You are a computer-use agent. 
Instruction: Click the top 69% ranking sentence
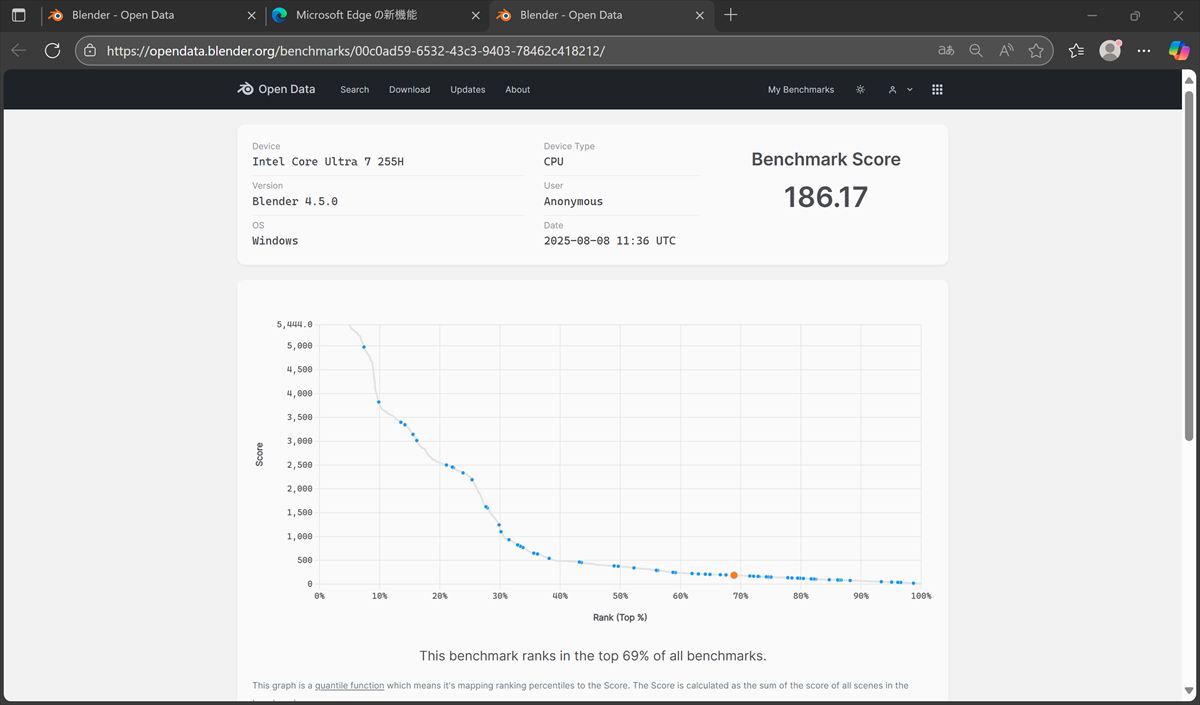click(x=593, y=656)
